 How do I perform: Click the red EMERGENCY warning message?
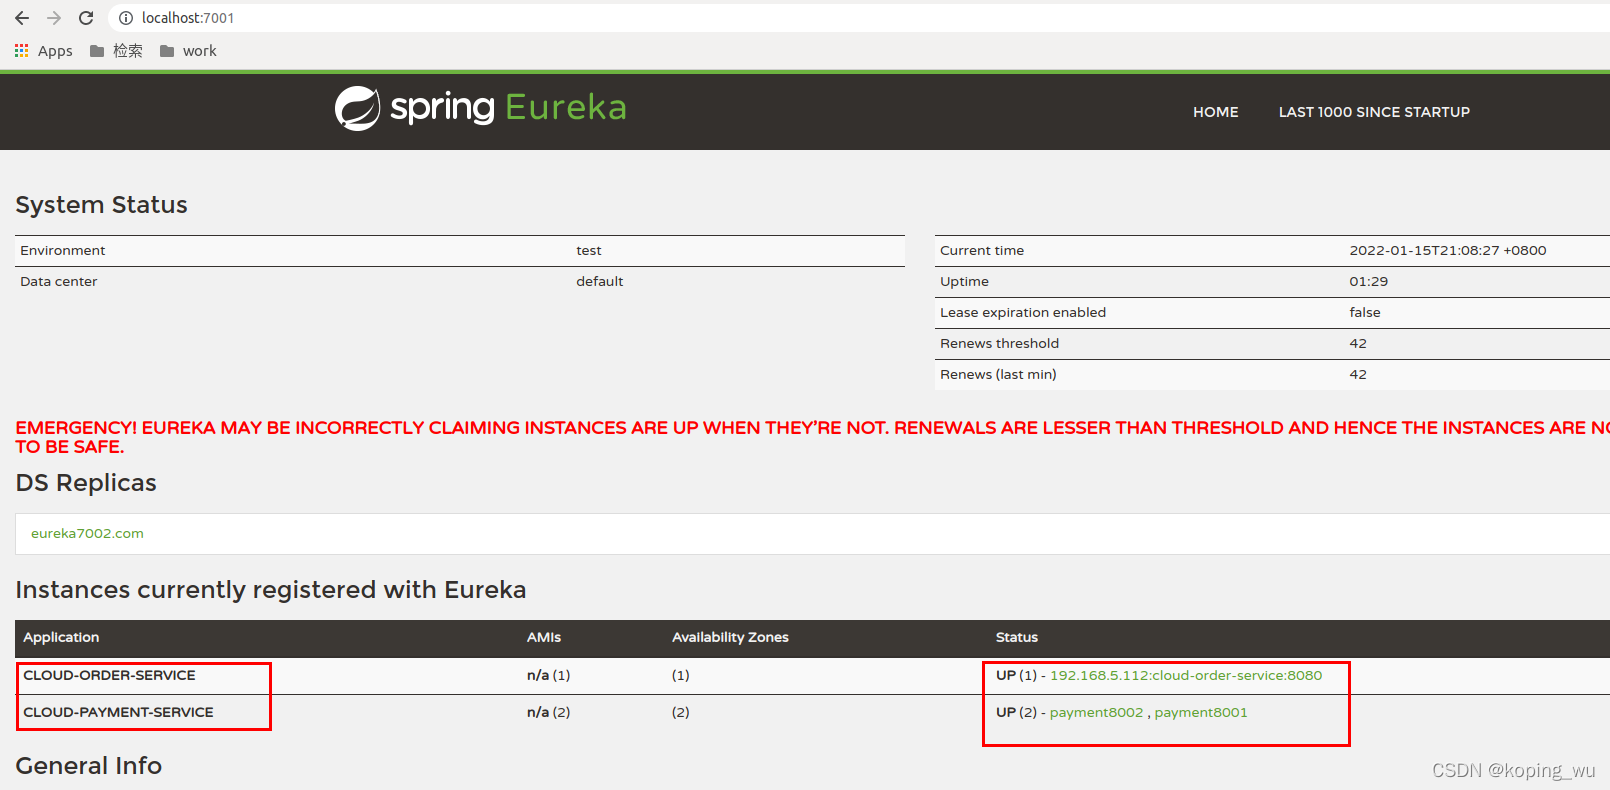pyautogui.click(x=812, y=437)
